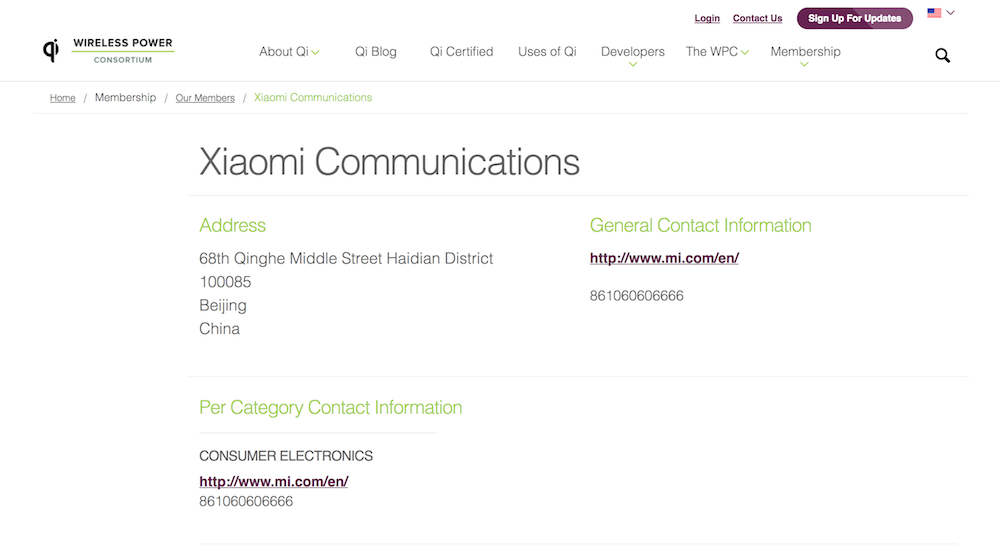Screen dimensions: 1000x549
Task: Open the About Qi menu
Action: [x=284, y=52]
